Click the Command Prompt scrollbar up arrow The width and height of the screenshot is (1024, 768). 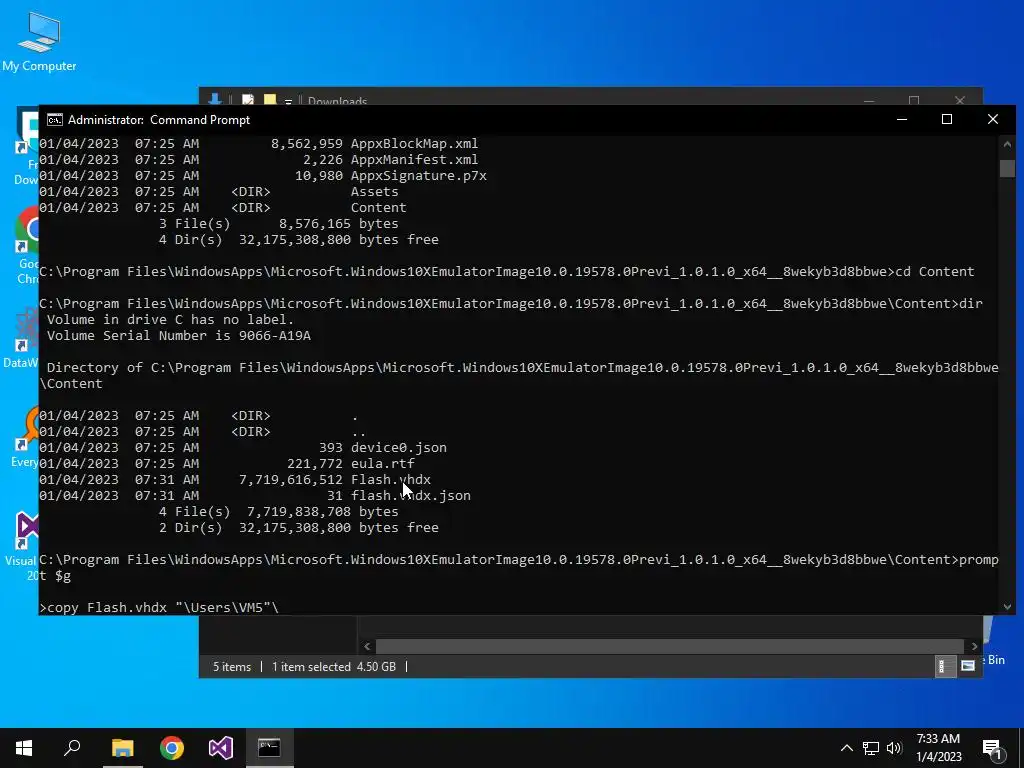coord(1006,144)
